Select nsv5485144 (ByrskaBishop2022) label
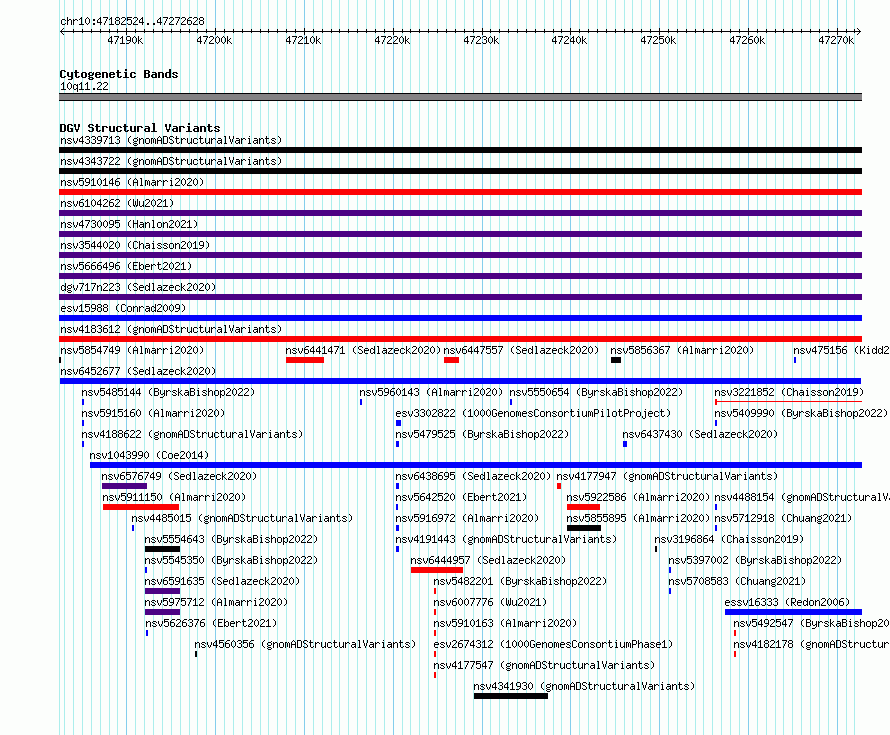The height and width of the screenshot is (735, 890). [x=168, y=392]
